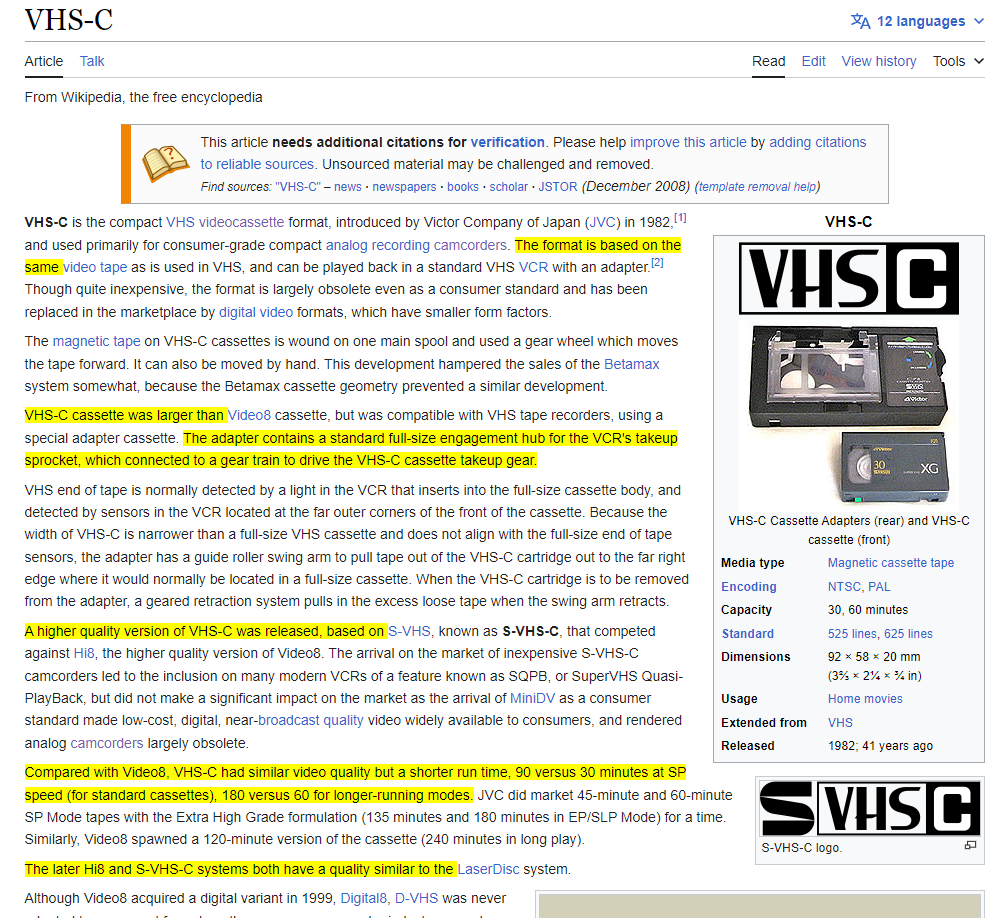Open the "VHS-C" find sources link
The width and height of the screenshot is (1008, 918).
click(298, 186)
